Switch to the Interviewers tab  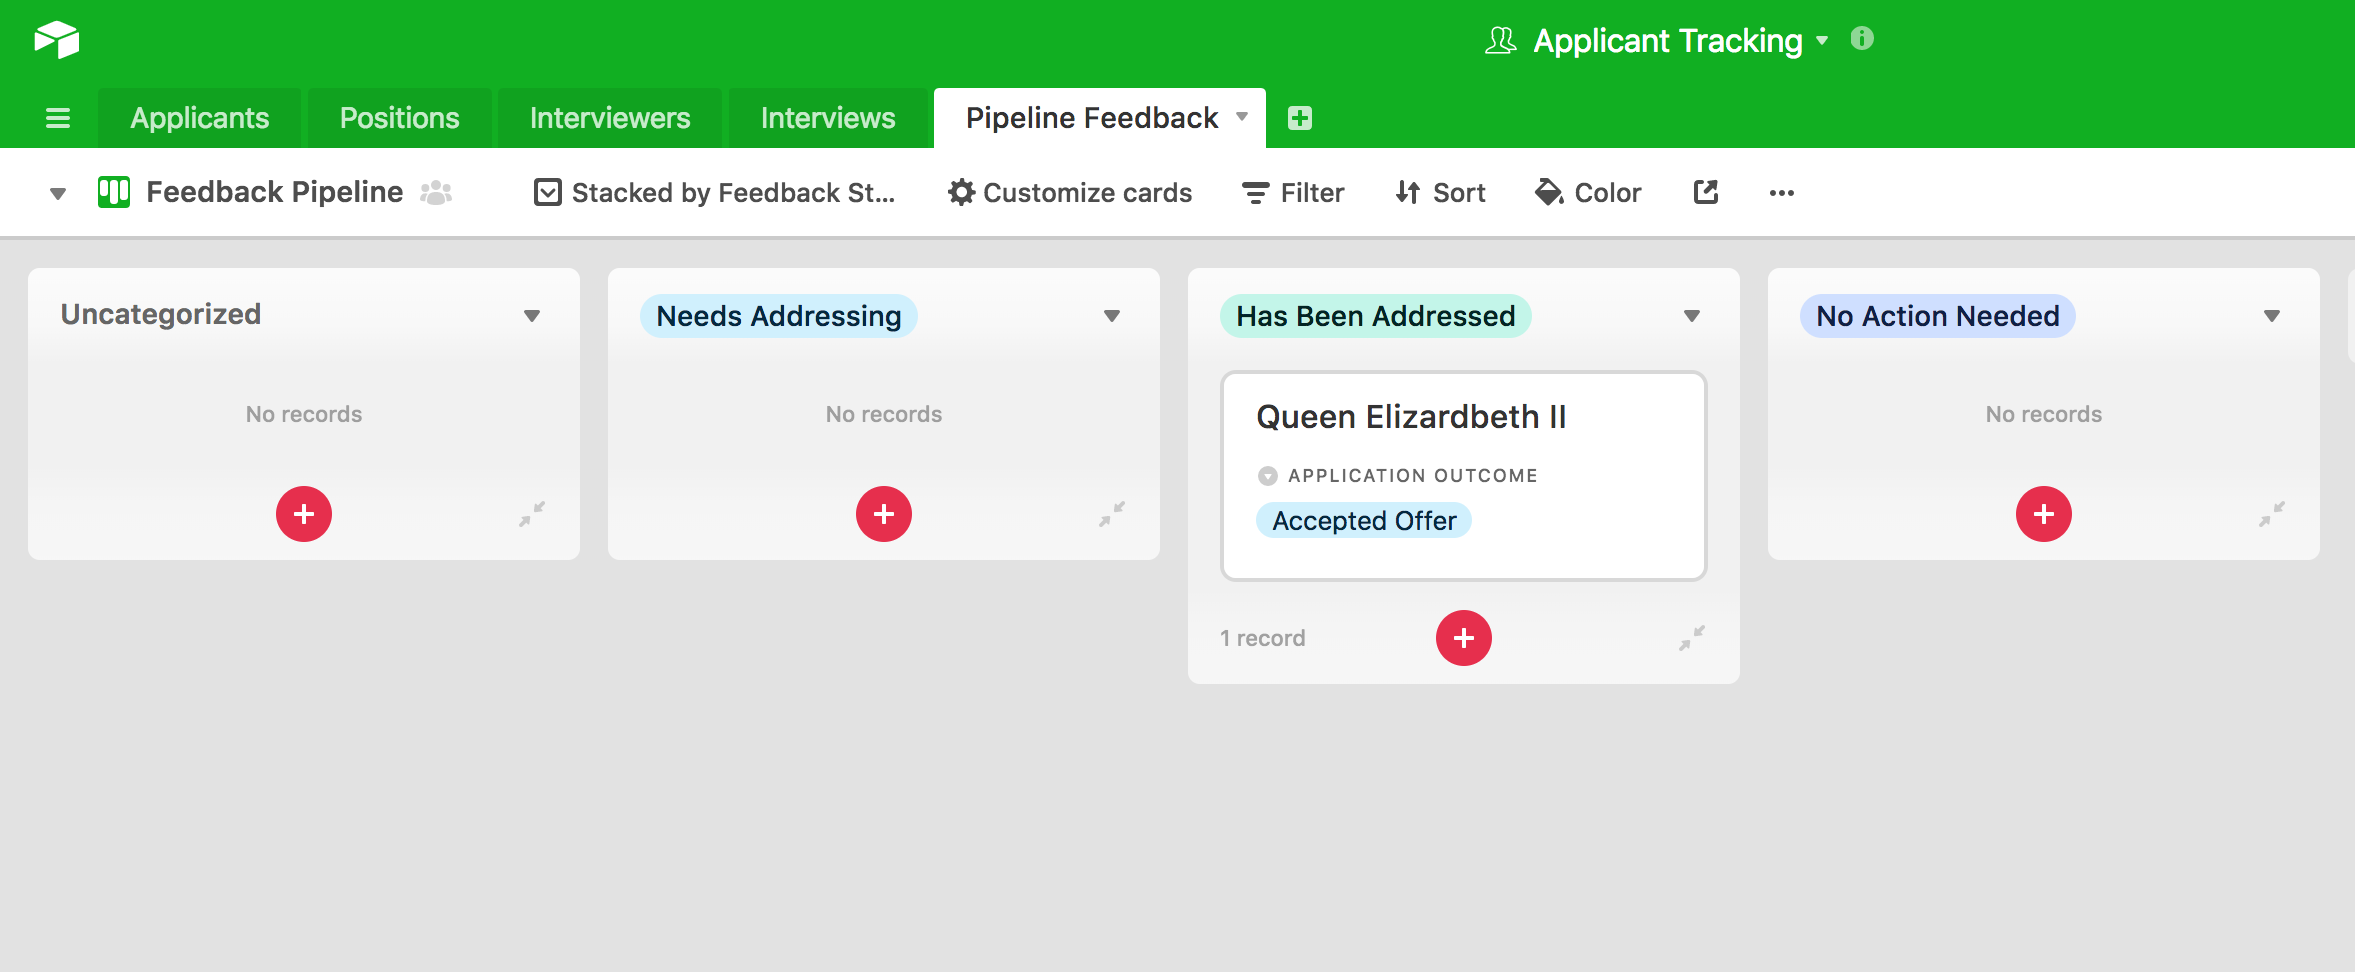click(610, 118)
